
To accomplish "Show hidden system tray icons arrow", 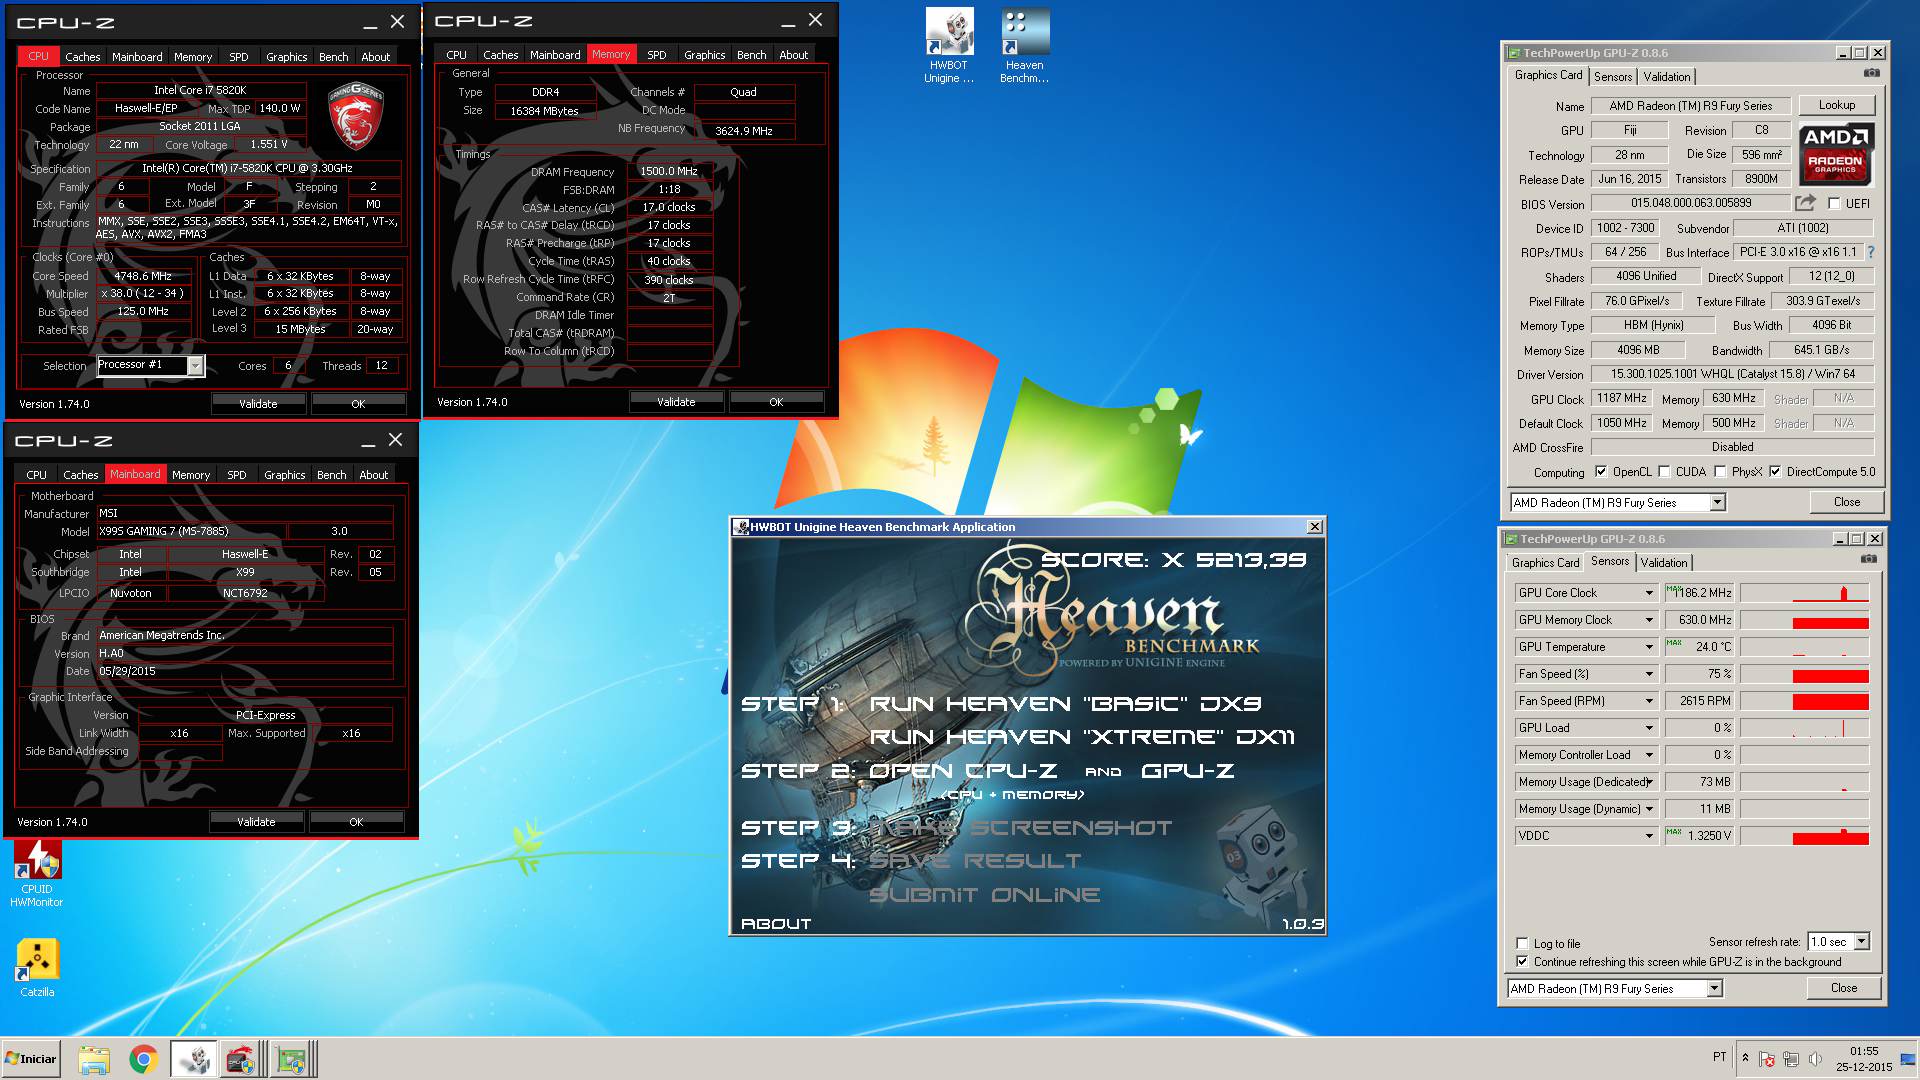I will 1745,1058.
